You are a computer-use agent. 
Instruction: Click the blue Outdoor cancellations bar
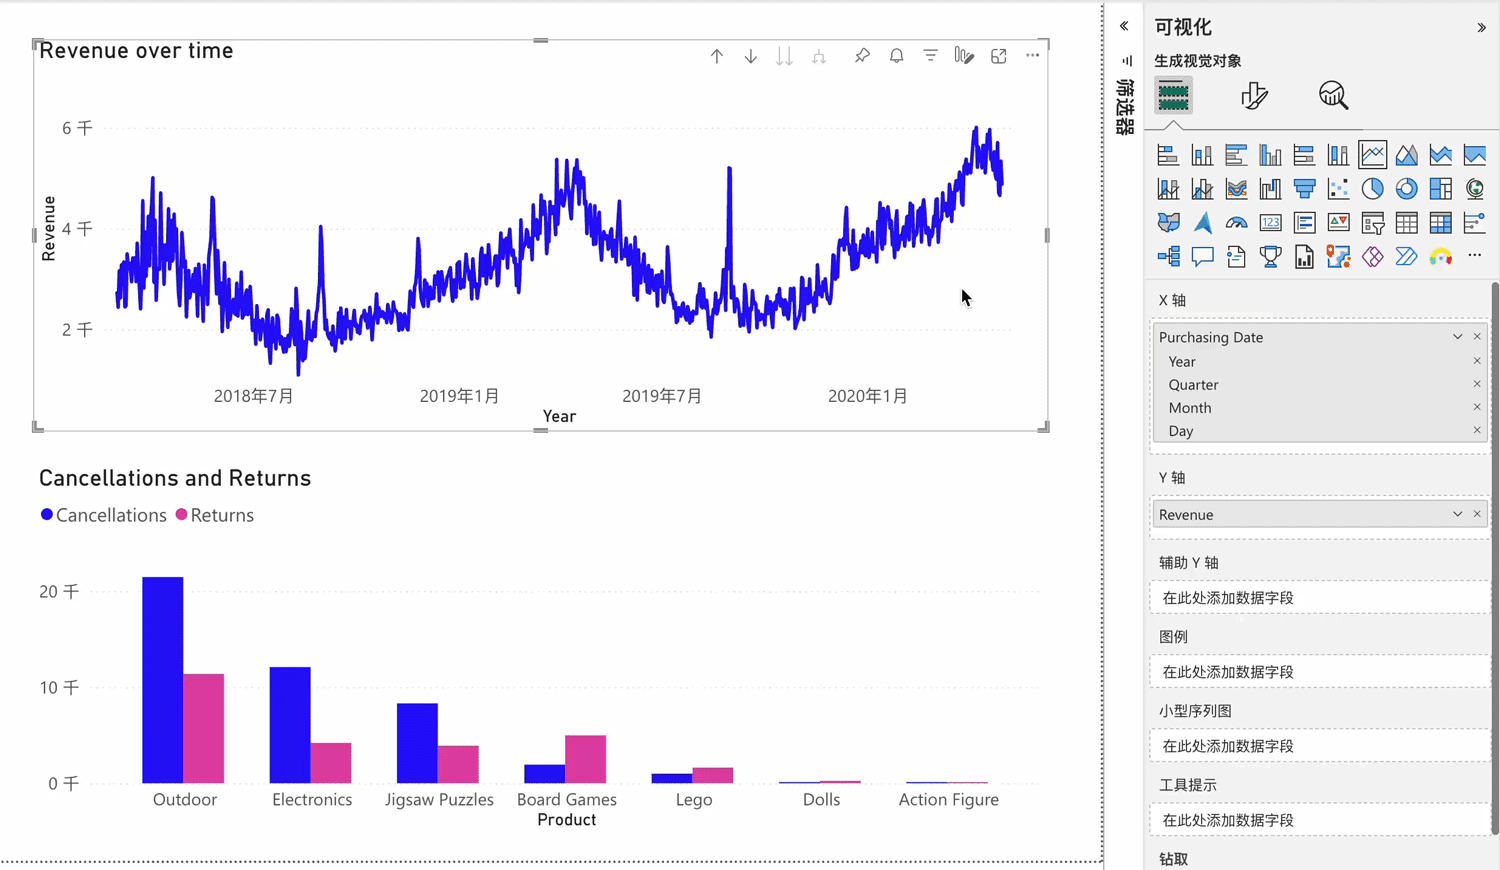162,680
